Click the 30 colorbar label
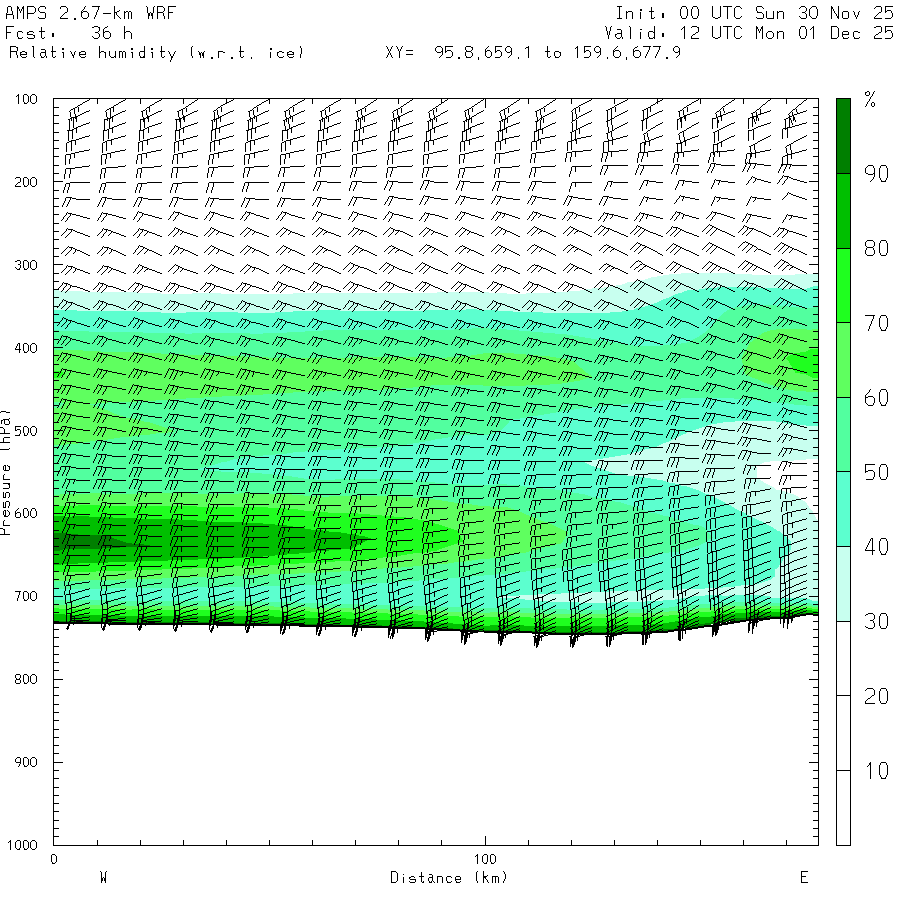 876,622
